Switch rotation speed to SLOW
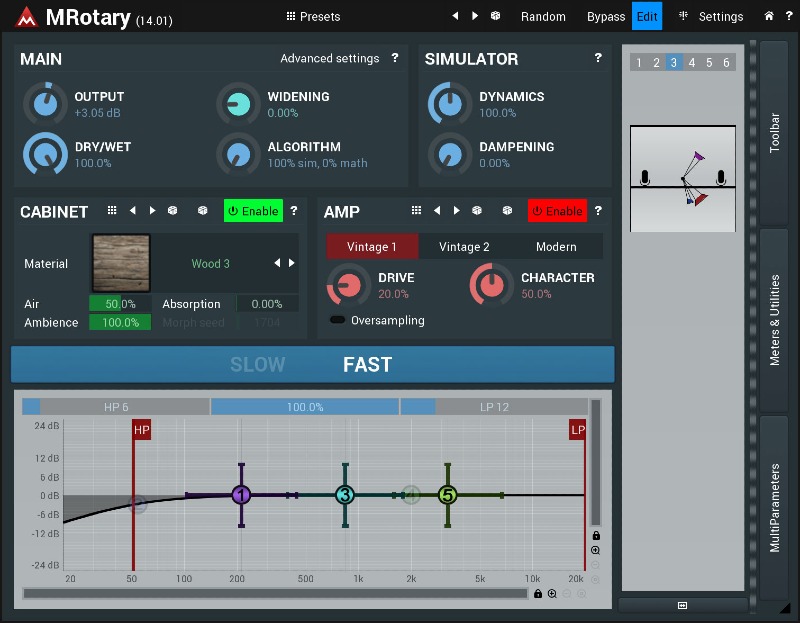Image resolution: width=800 pixels, height=623 pixels. pyautogui.click(x=257, y=364)
